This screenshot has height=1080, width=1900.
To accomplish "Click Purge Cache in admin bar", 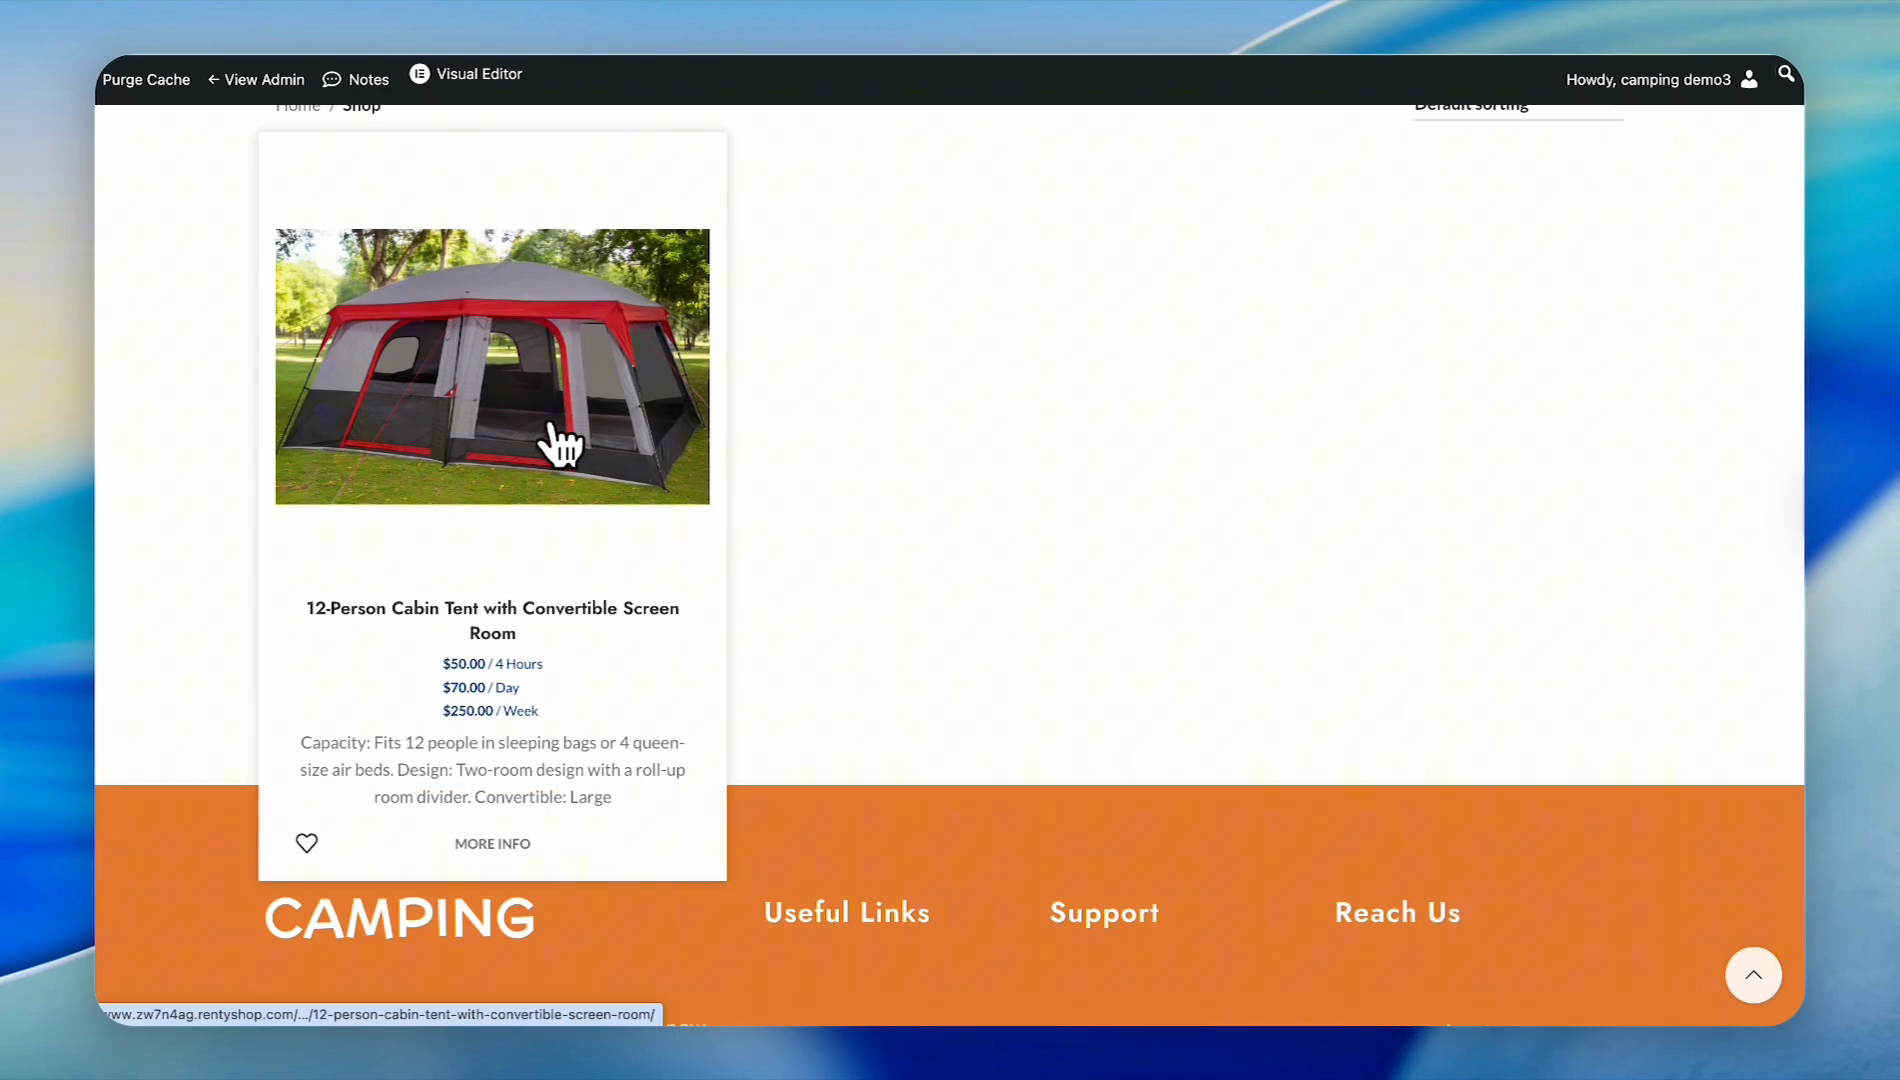I will tap(146, 80).
